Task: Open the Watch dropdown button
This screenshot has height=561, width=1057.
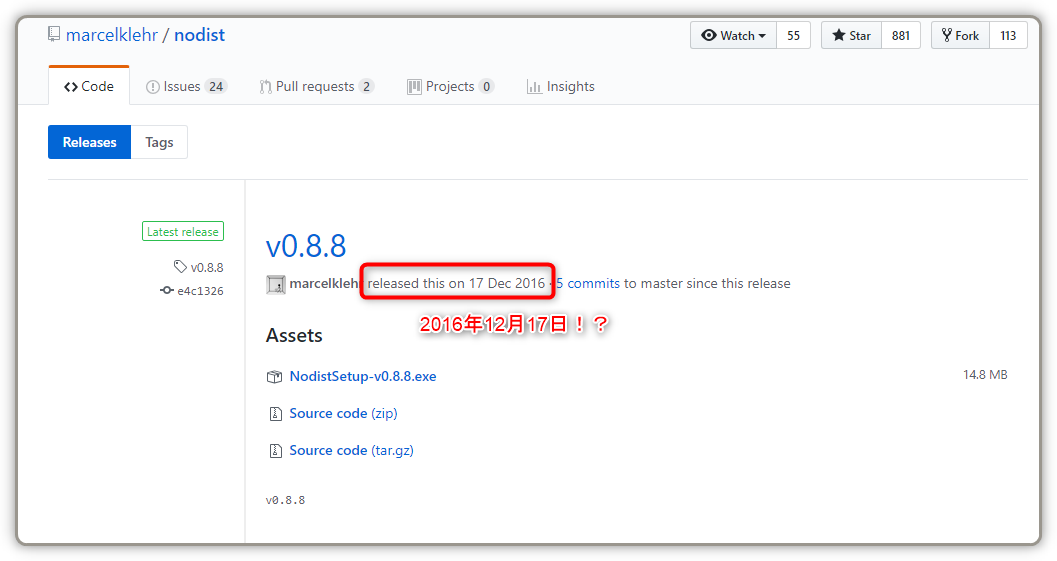Action: tap(733, 36)
